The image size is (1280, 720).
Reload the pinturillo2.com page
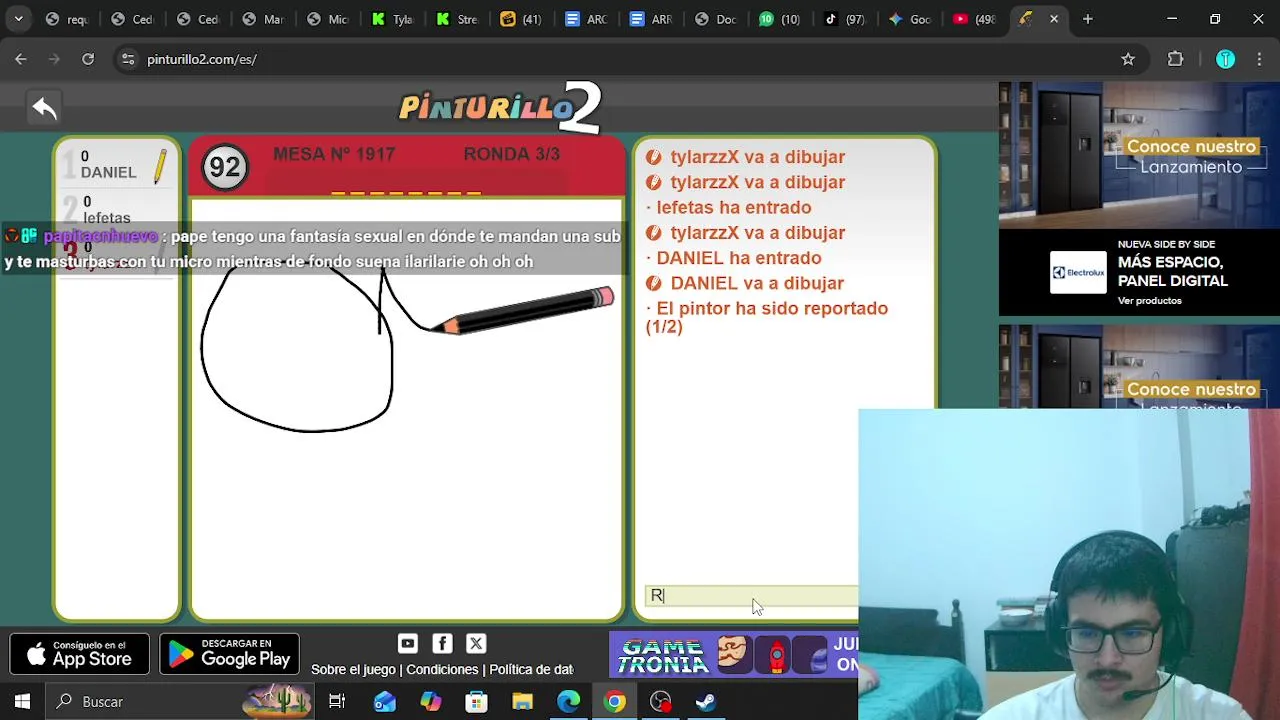(x=88, y=59)
